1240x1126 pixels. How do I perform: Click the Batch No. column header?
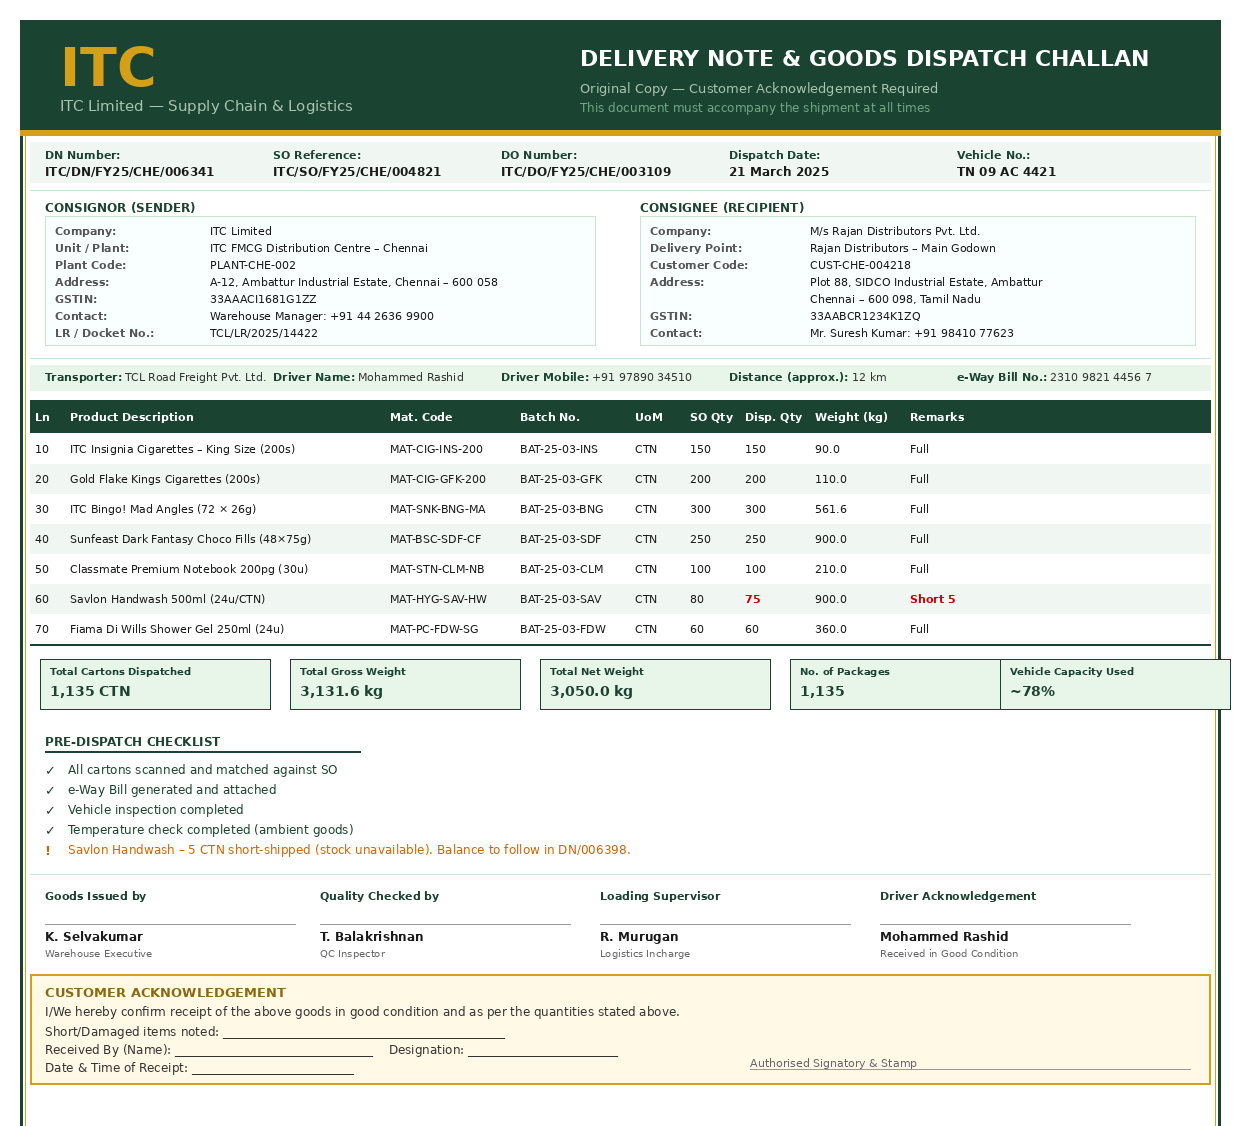click(550, 417)
